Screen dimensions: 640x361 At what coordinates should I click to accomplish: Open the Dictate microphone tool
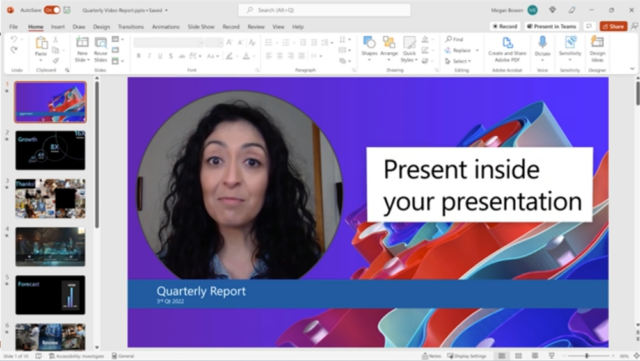(542, 42)
